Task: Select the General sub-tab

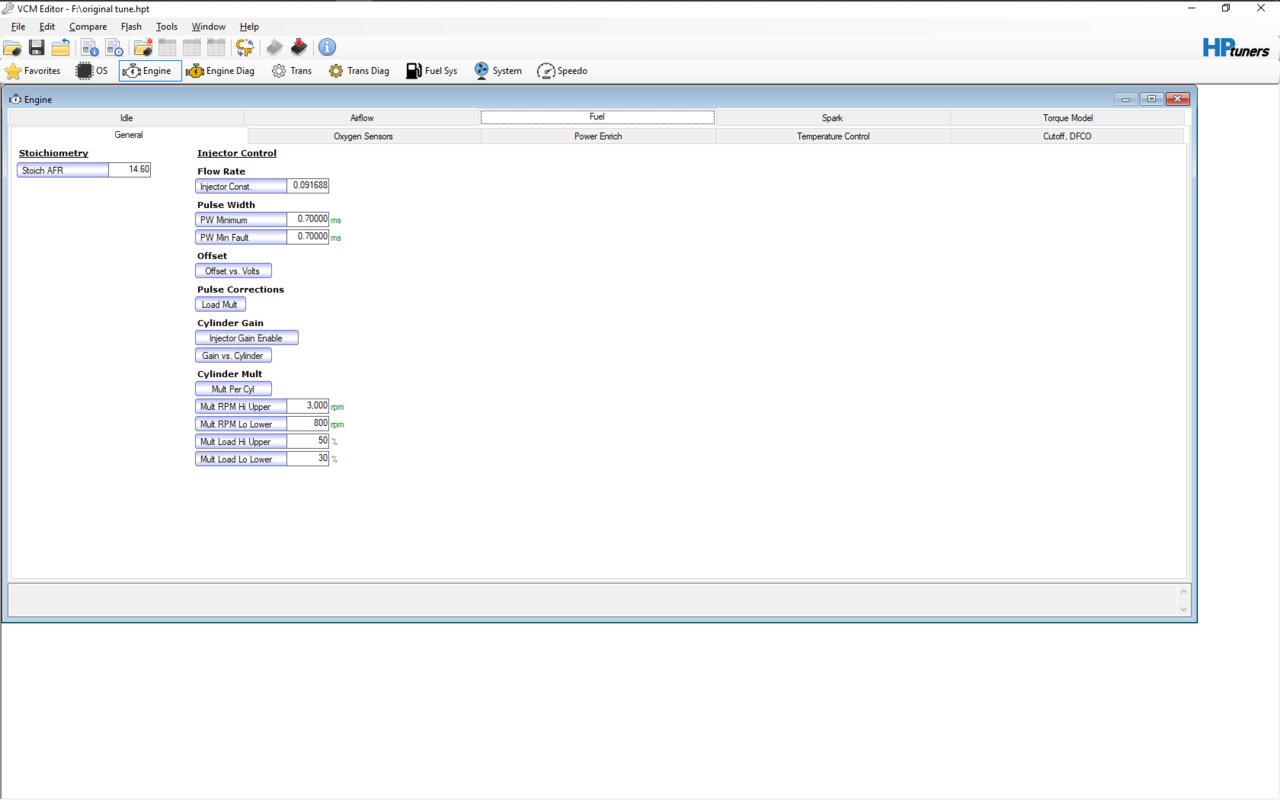Action: [x=128, y=135]
